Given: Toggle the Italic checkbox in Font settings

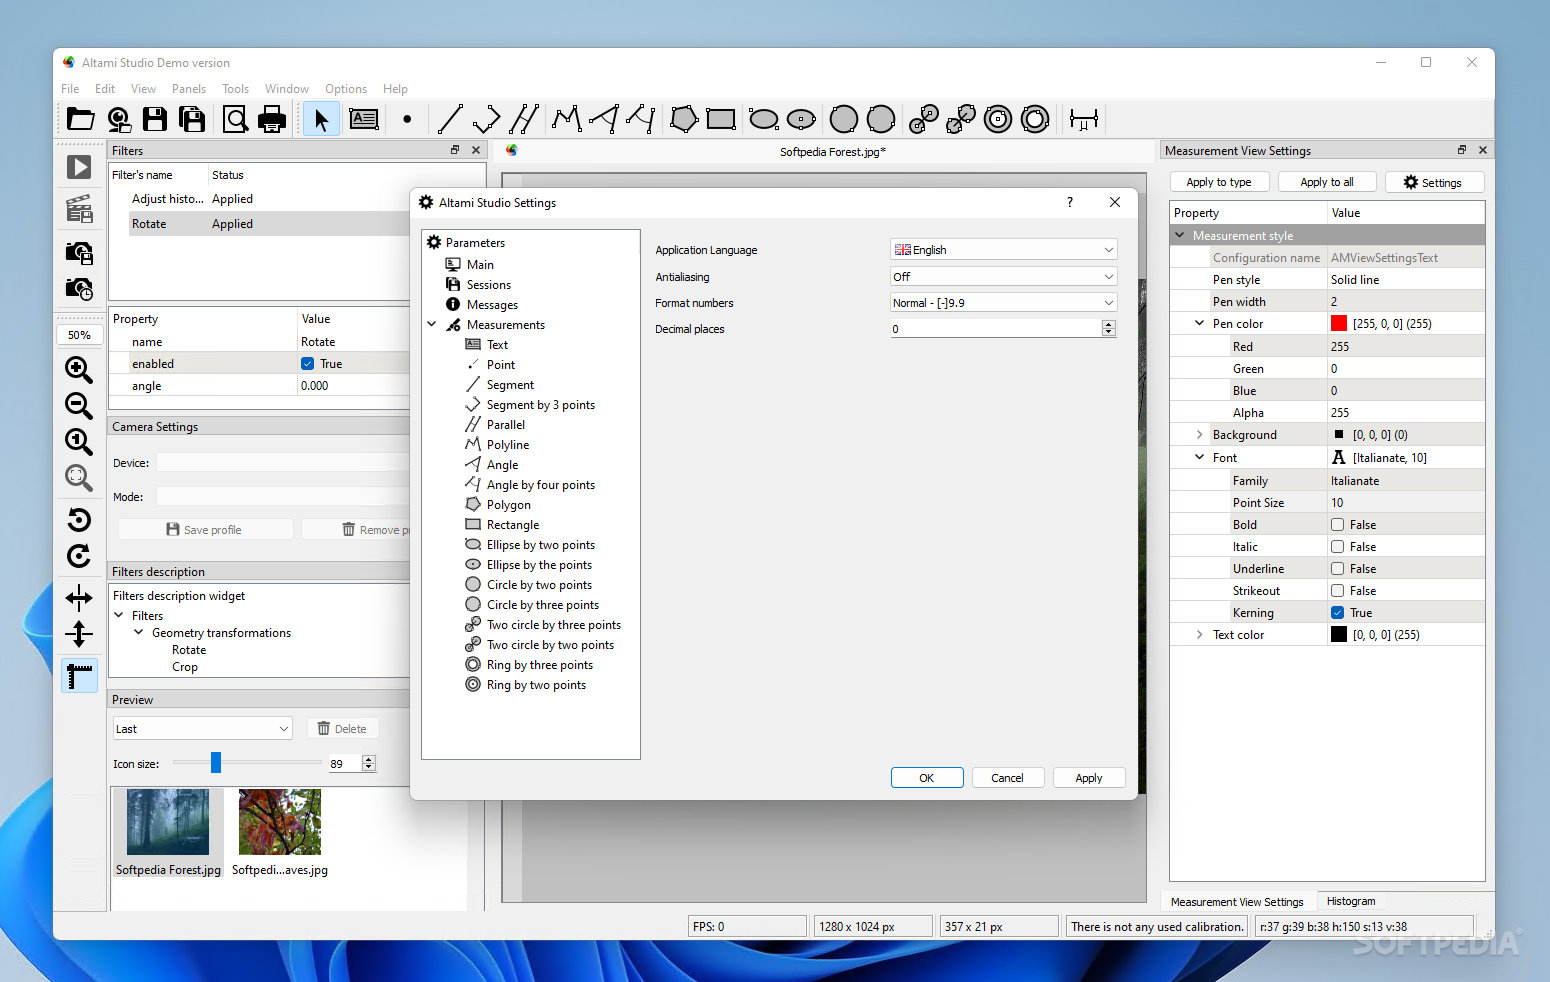Looking at the screenshot, I should tap(1337, 547).
